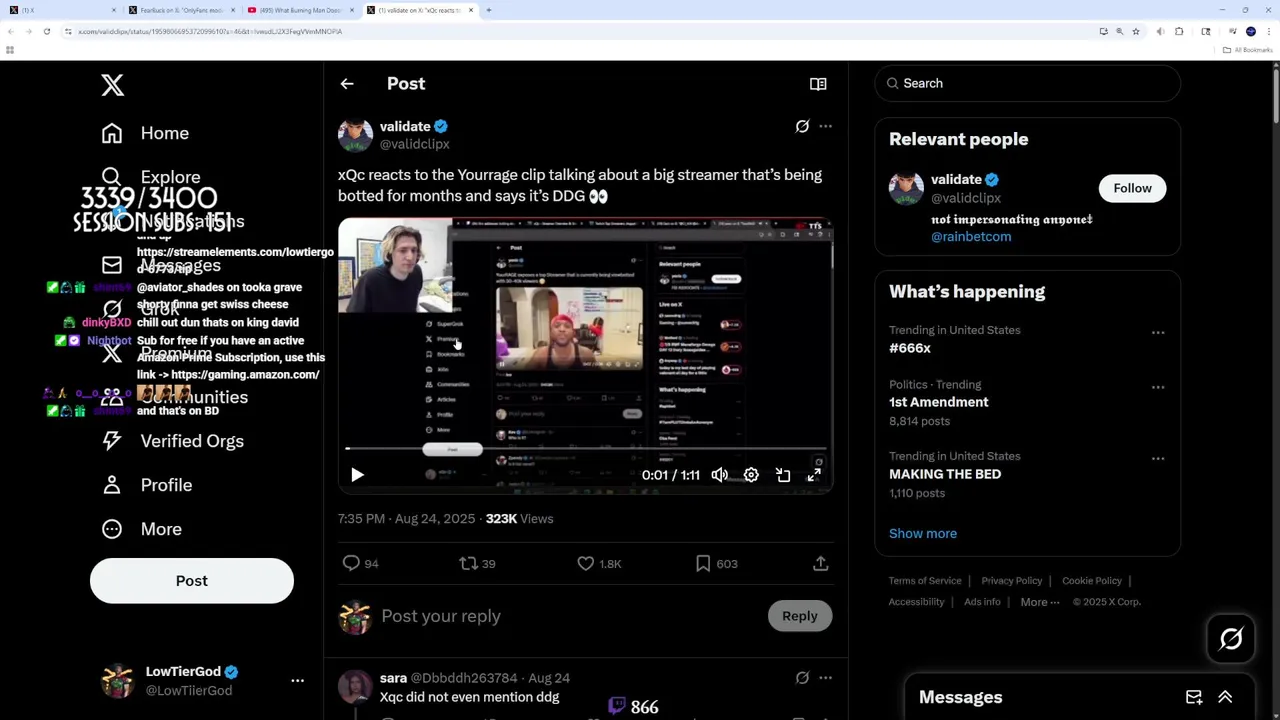Click the Search input box
This screenshot has width=1280, height=720.
pos(1028,83)
